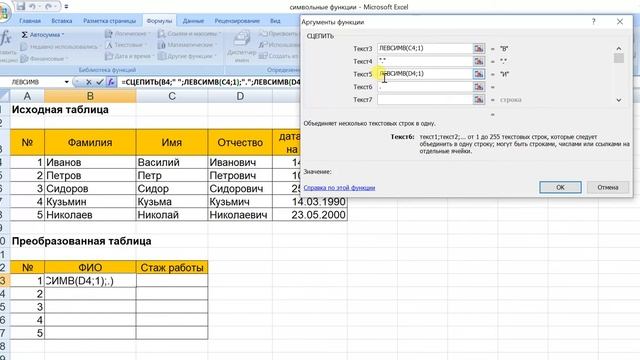Click the range selector icon for Текст6

coord(479,87)
